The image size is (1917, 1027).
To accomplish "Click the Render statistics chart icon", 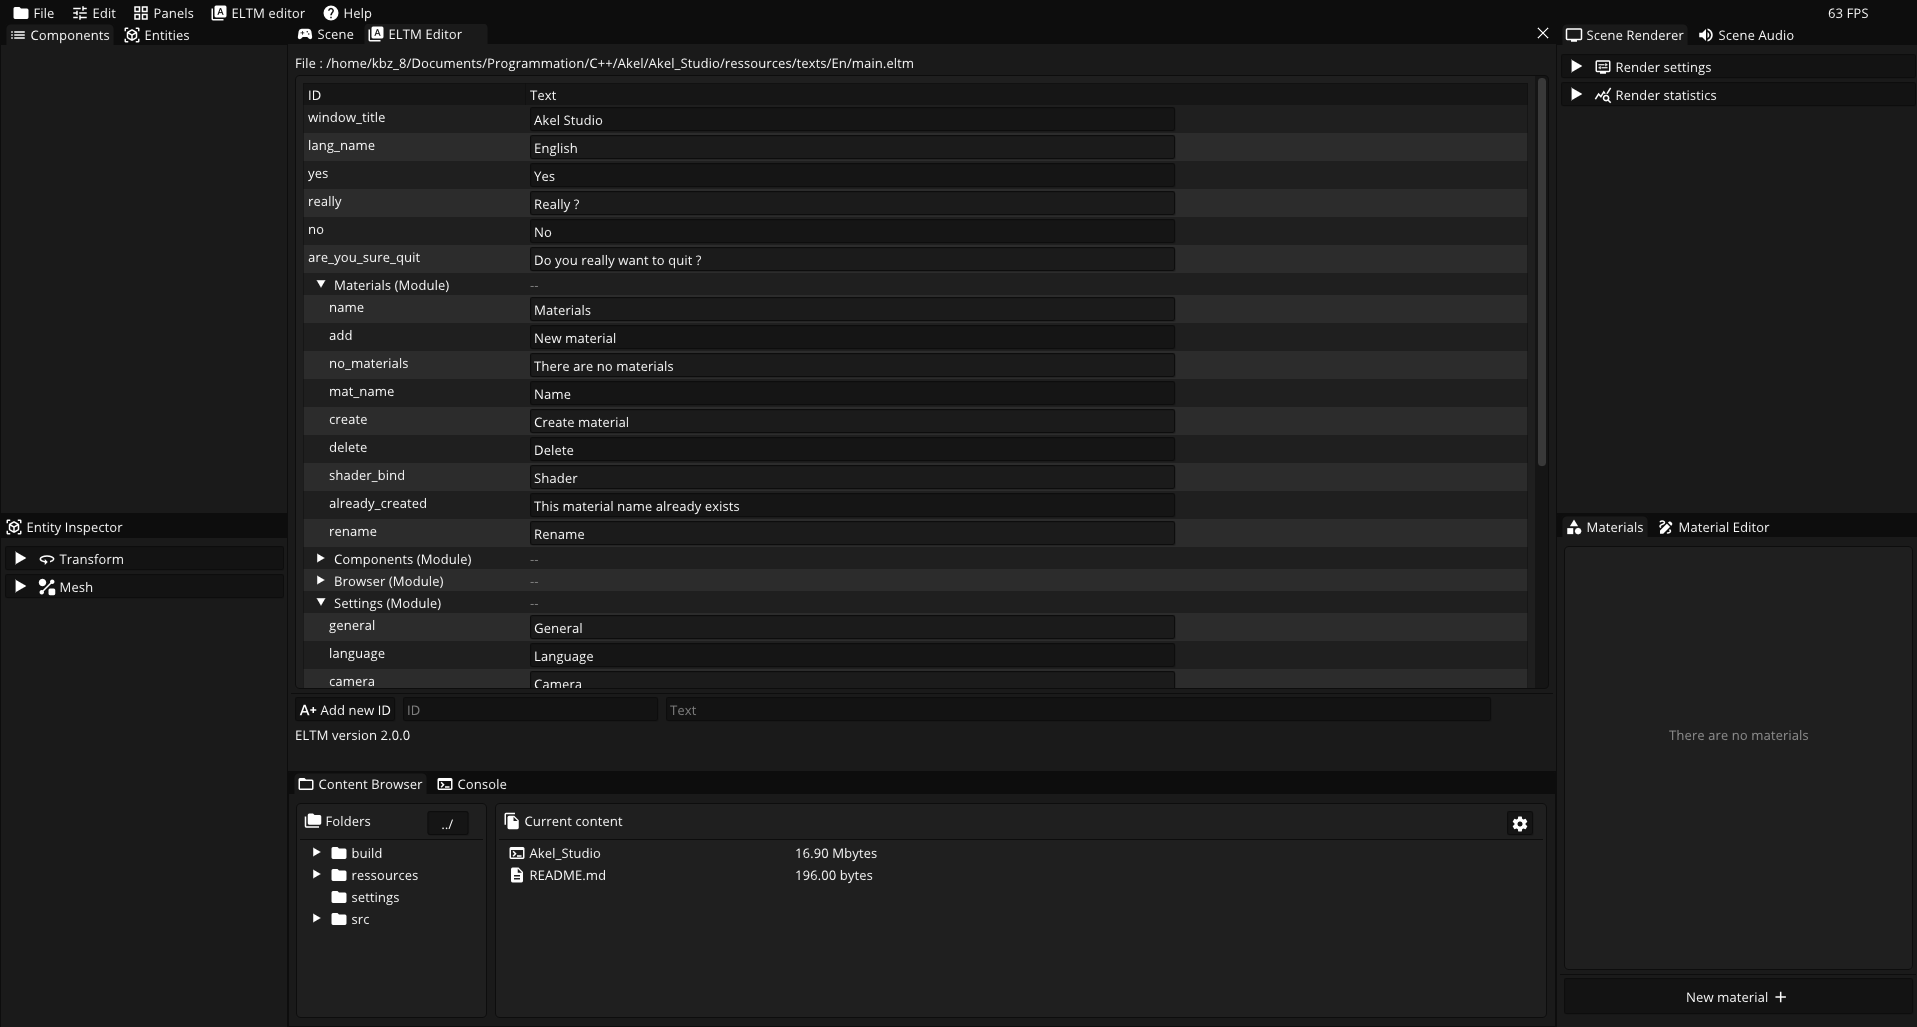I will [x=1602, y=95].
